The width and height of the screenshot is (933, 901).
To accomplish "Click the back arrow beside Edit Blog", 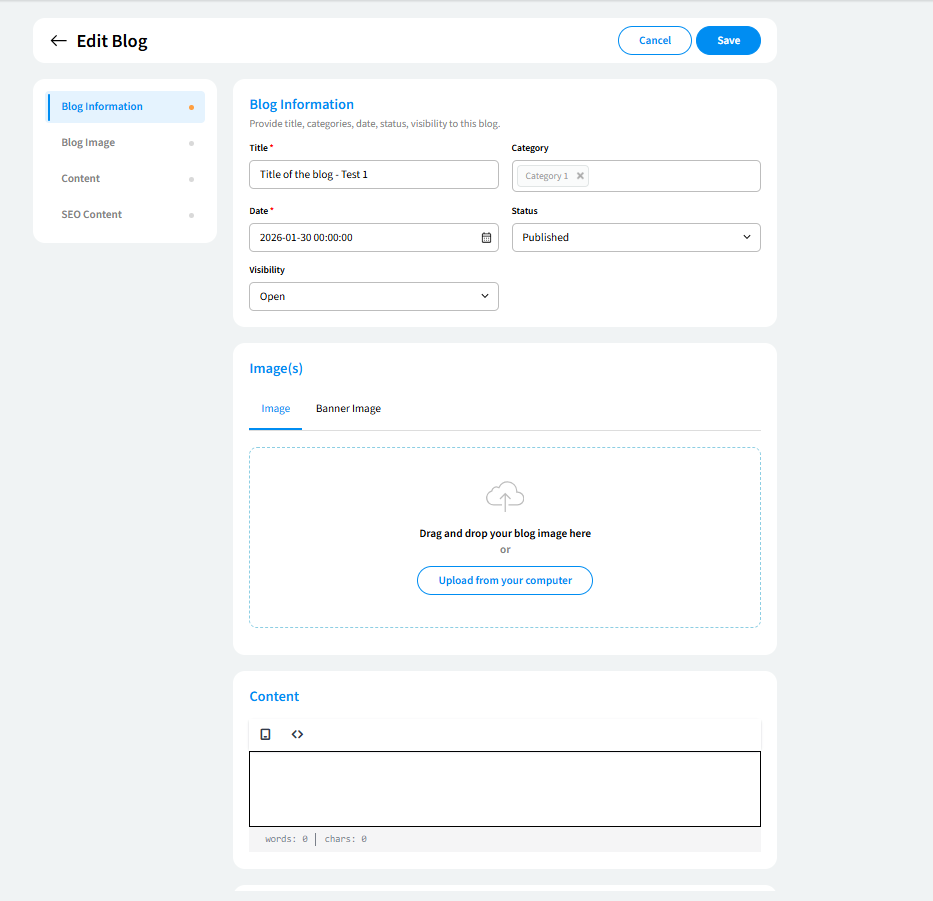I will 58,41.
